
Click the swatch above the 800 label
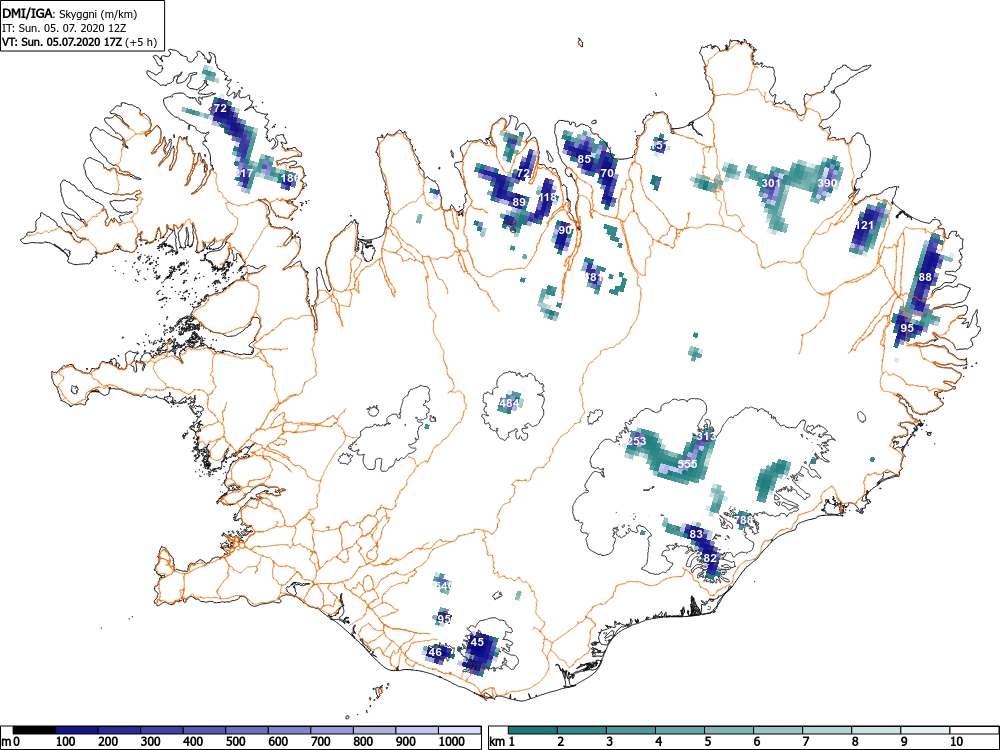pos(375,730)
